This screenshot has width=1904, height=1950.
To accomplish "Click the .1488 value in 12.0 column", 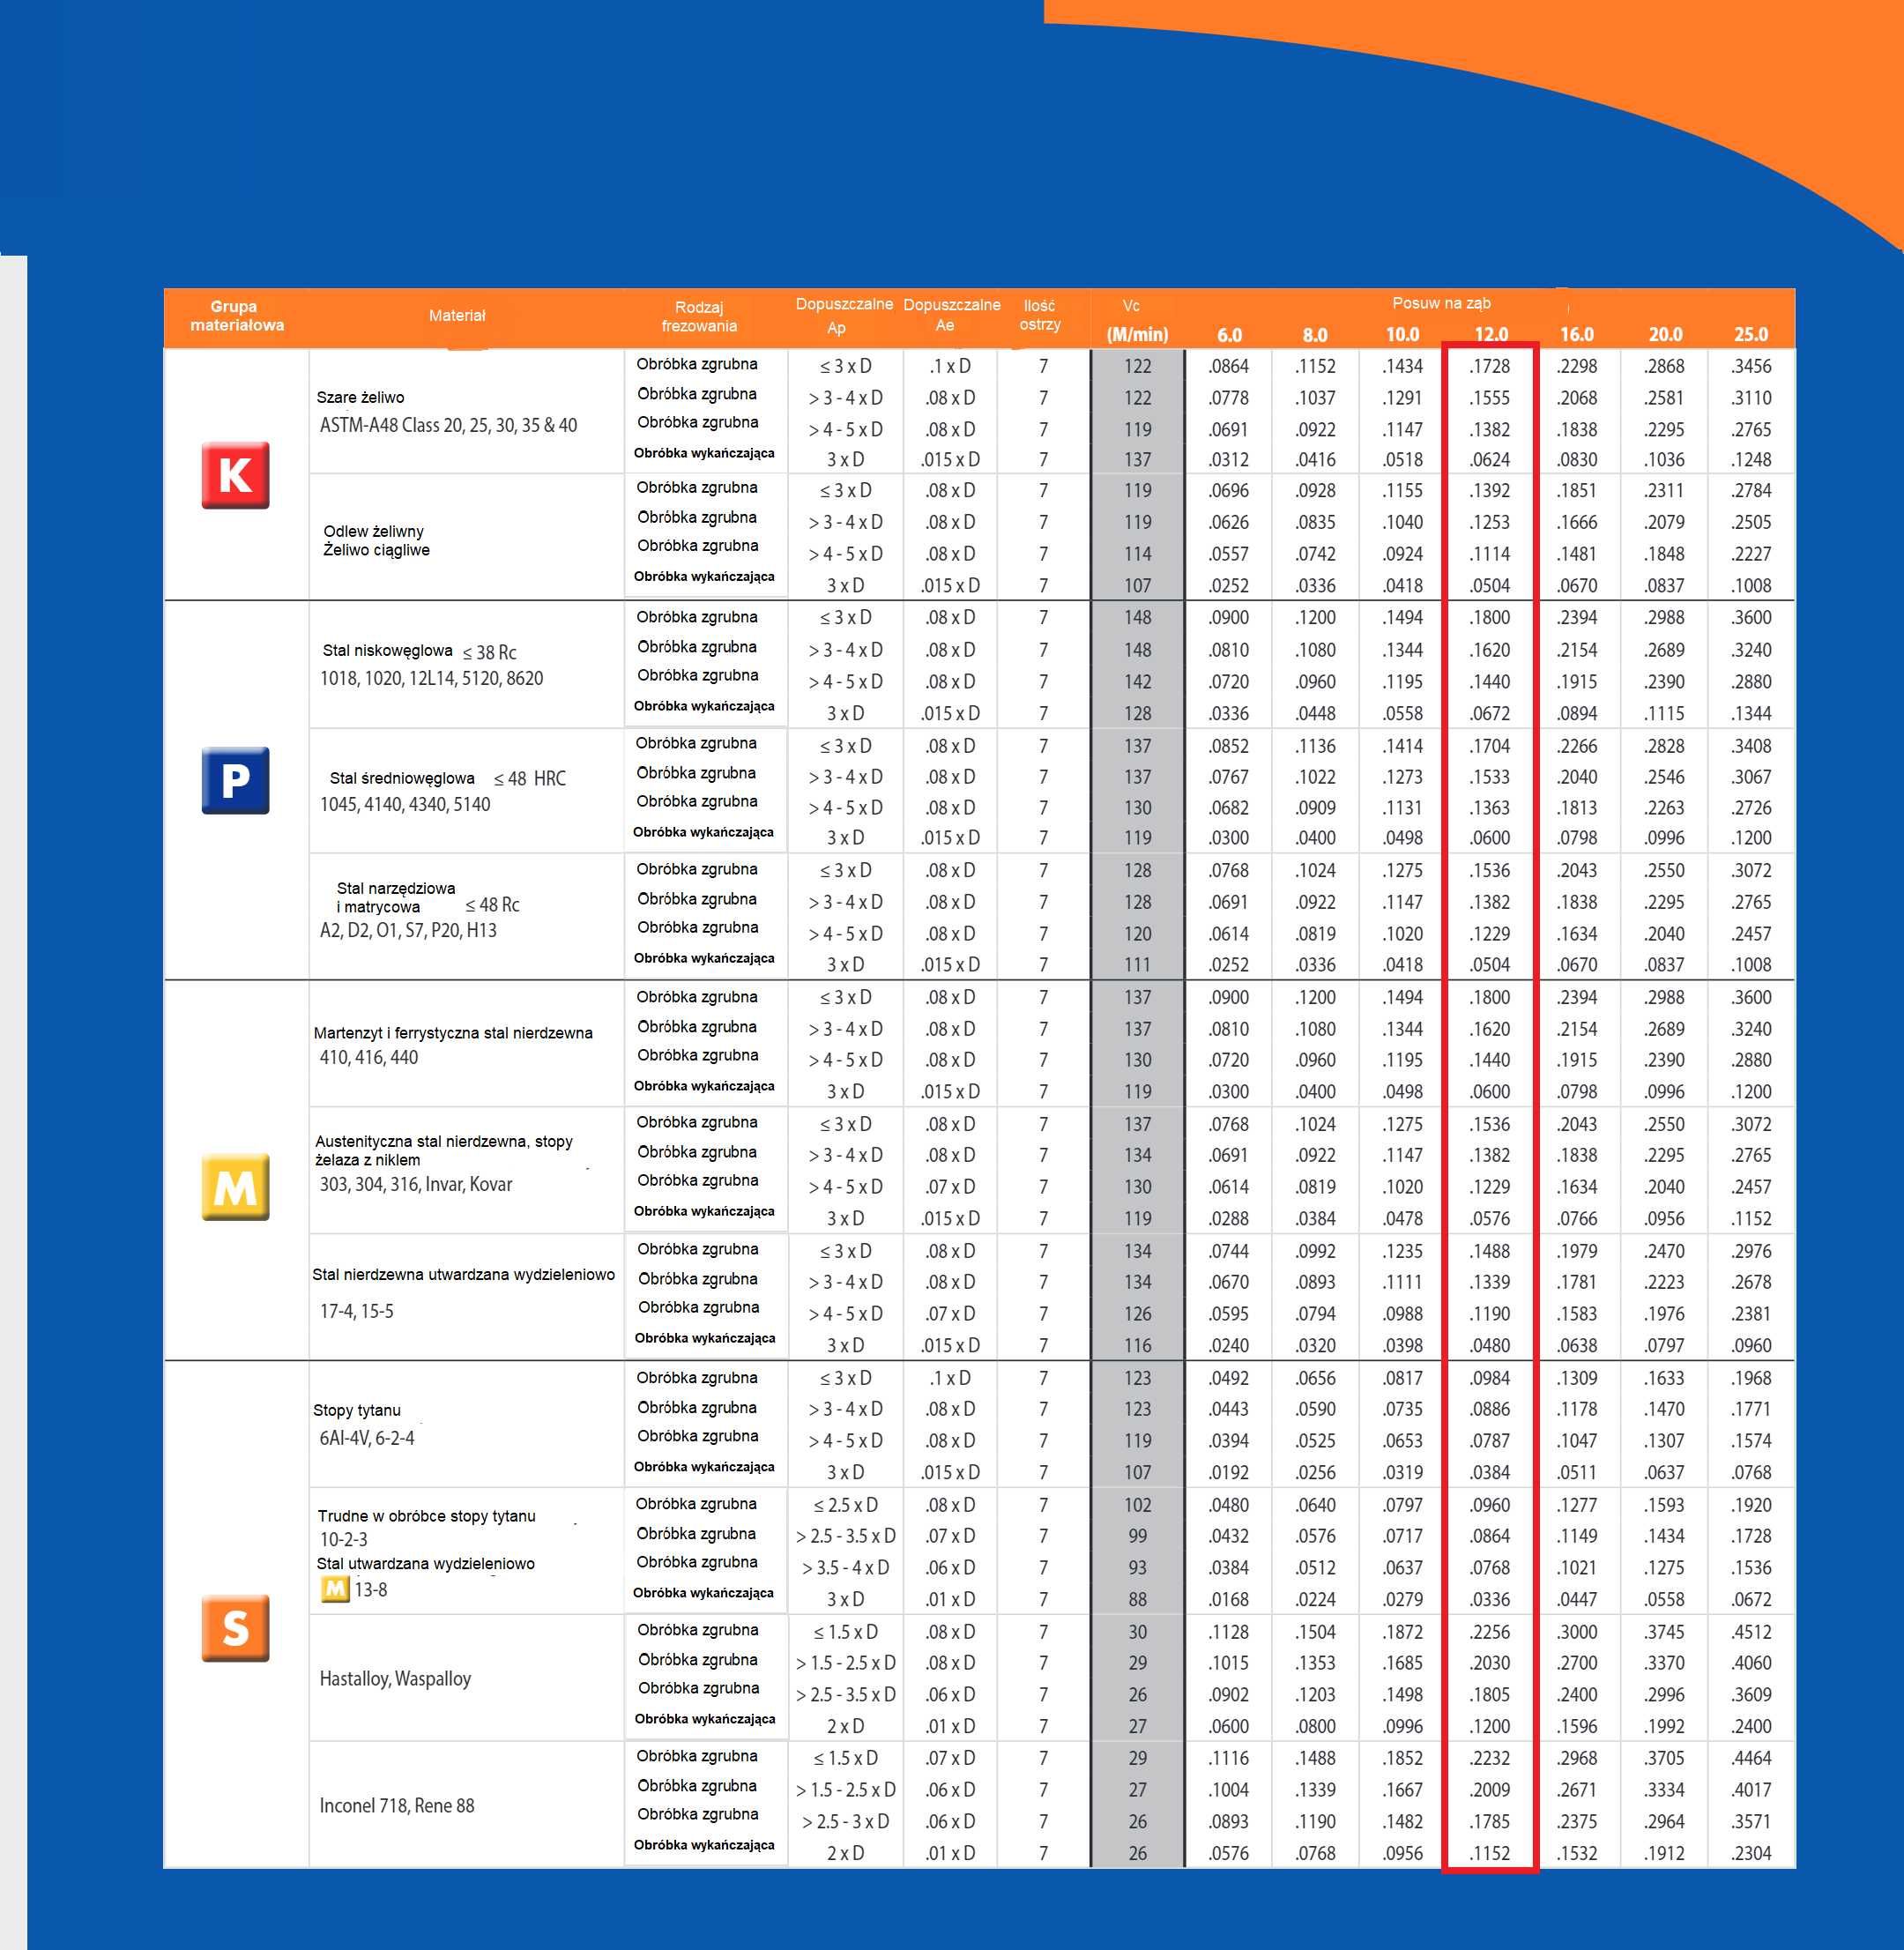I will coord(1490,1251).
